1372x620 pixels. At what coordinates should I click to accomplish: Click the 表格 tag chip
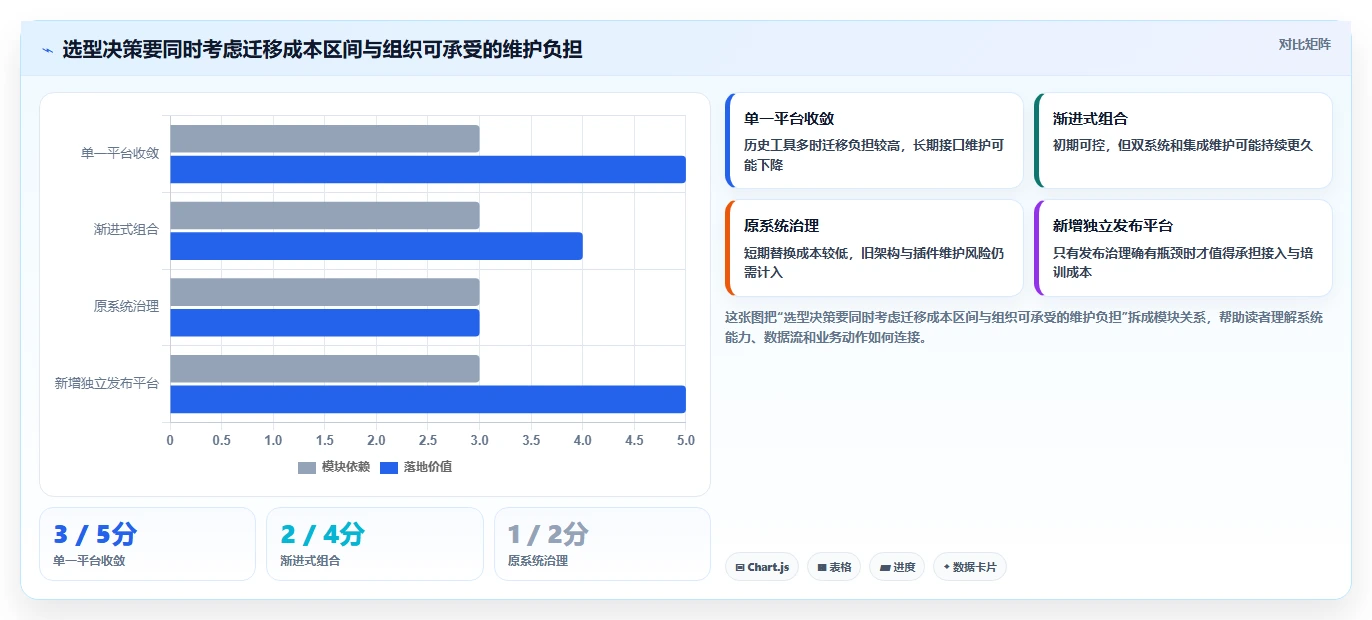coord(834,567)
